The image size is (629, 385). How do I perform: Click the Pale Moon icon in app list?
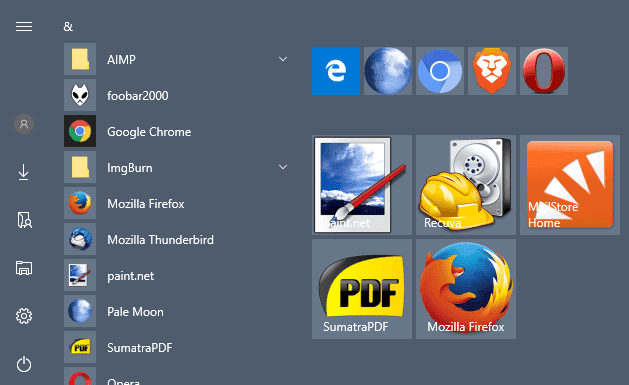pos(80,311)
